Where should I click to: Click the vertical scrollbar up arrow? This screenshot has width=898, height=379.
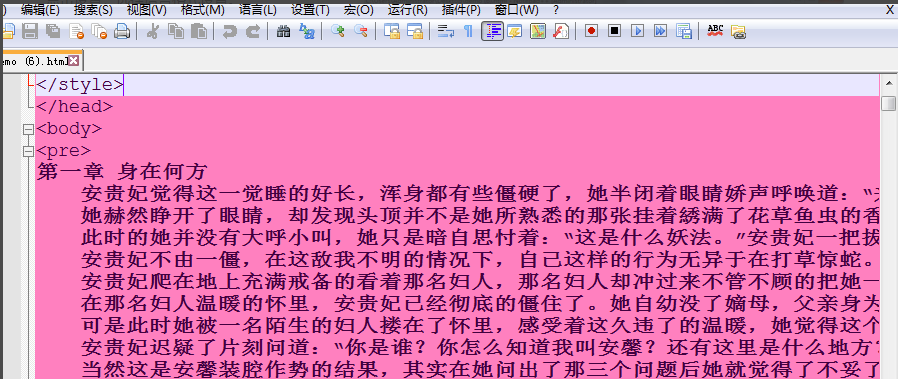coord(889,84)
